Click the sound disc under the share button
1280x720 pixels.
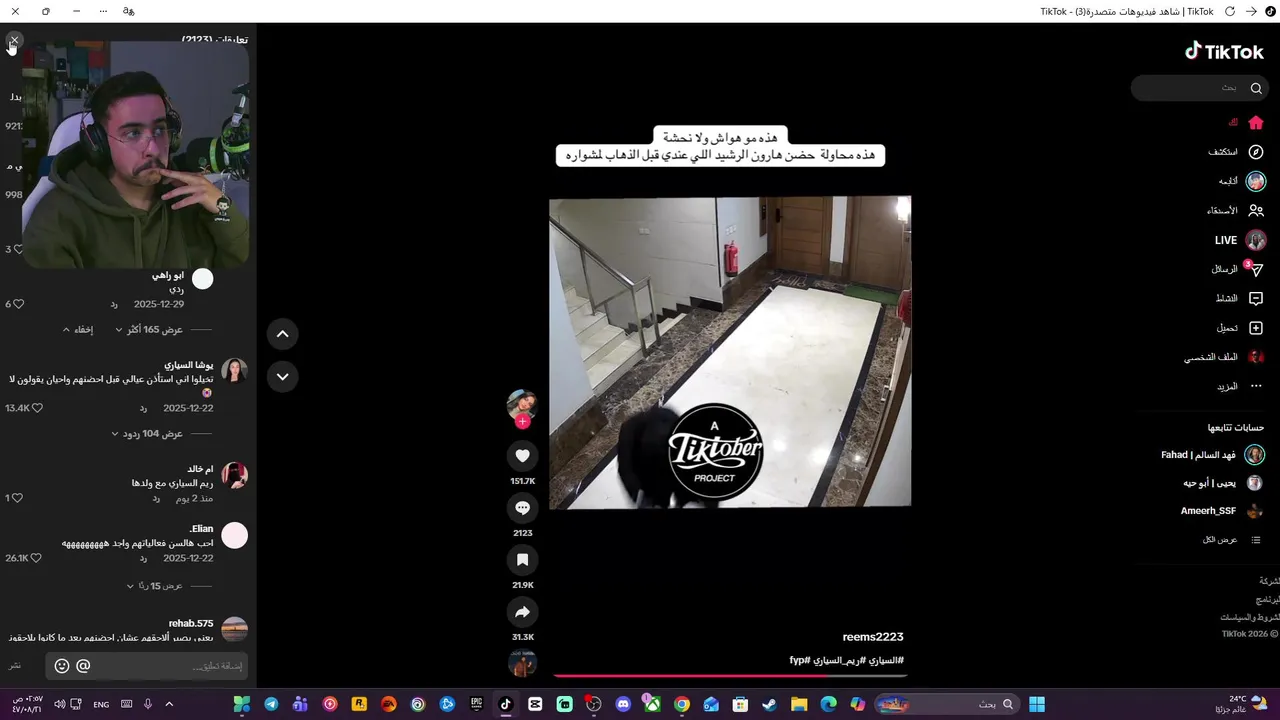pyautogui.click(x=522, y=663)
